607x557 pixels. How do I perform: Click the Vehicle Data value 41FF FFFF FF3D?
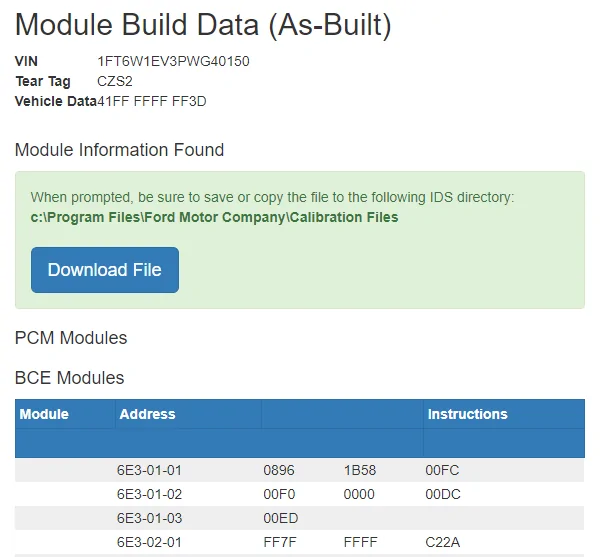pyautogui.click(x=152, y=101)
